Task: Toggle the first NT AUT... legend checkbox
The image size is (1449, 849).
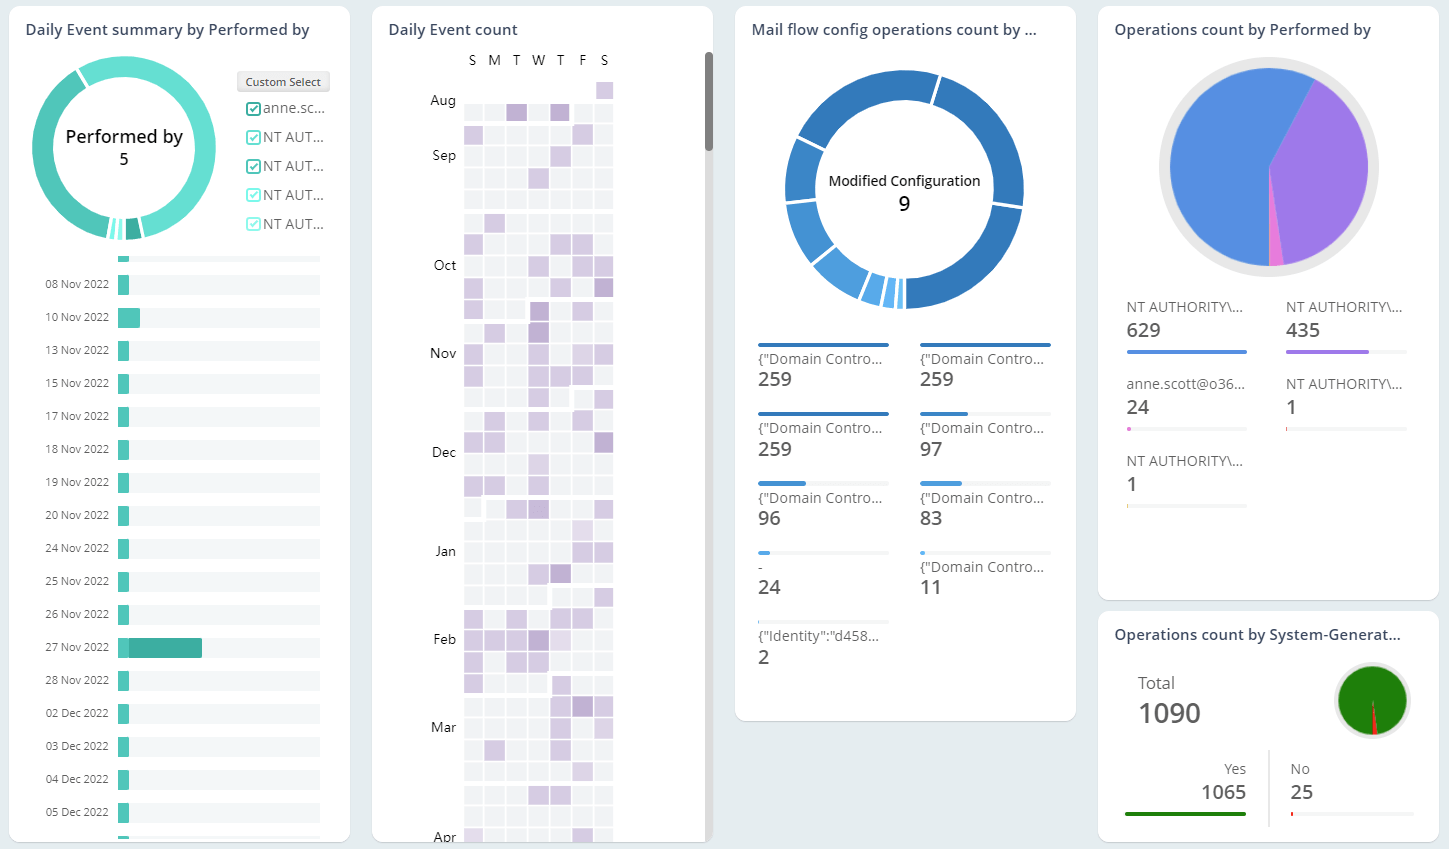Action: (x=254, y=138)
